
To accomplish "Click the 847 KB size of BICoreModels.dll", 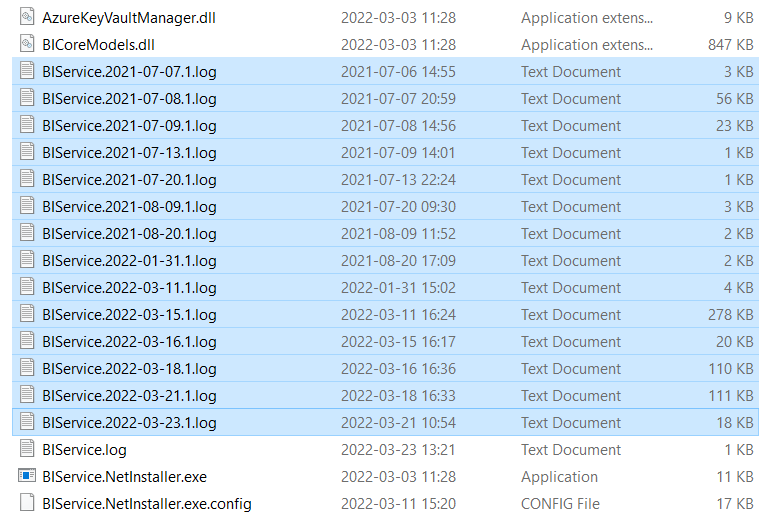I will [x=730, y=45].
